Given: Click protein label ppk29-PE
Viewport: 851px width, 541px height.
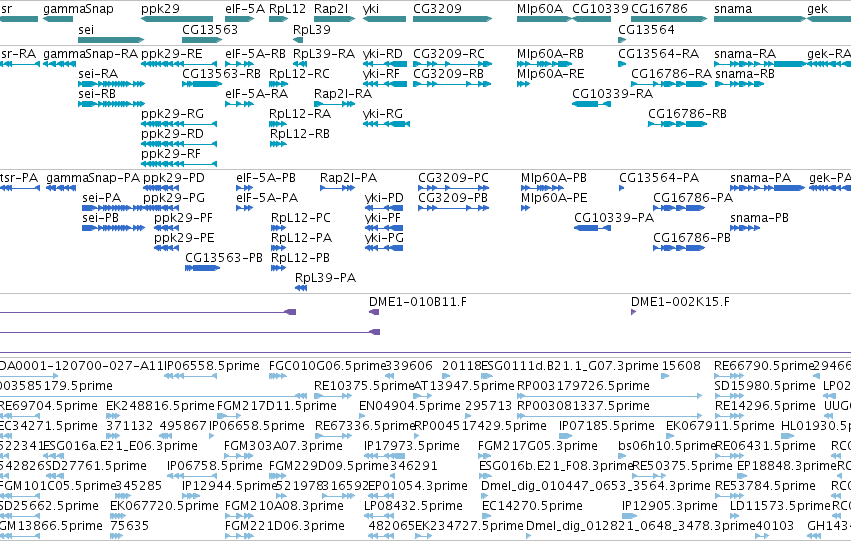Looking at the screenshot, I should (184, 238).
